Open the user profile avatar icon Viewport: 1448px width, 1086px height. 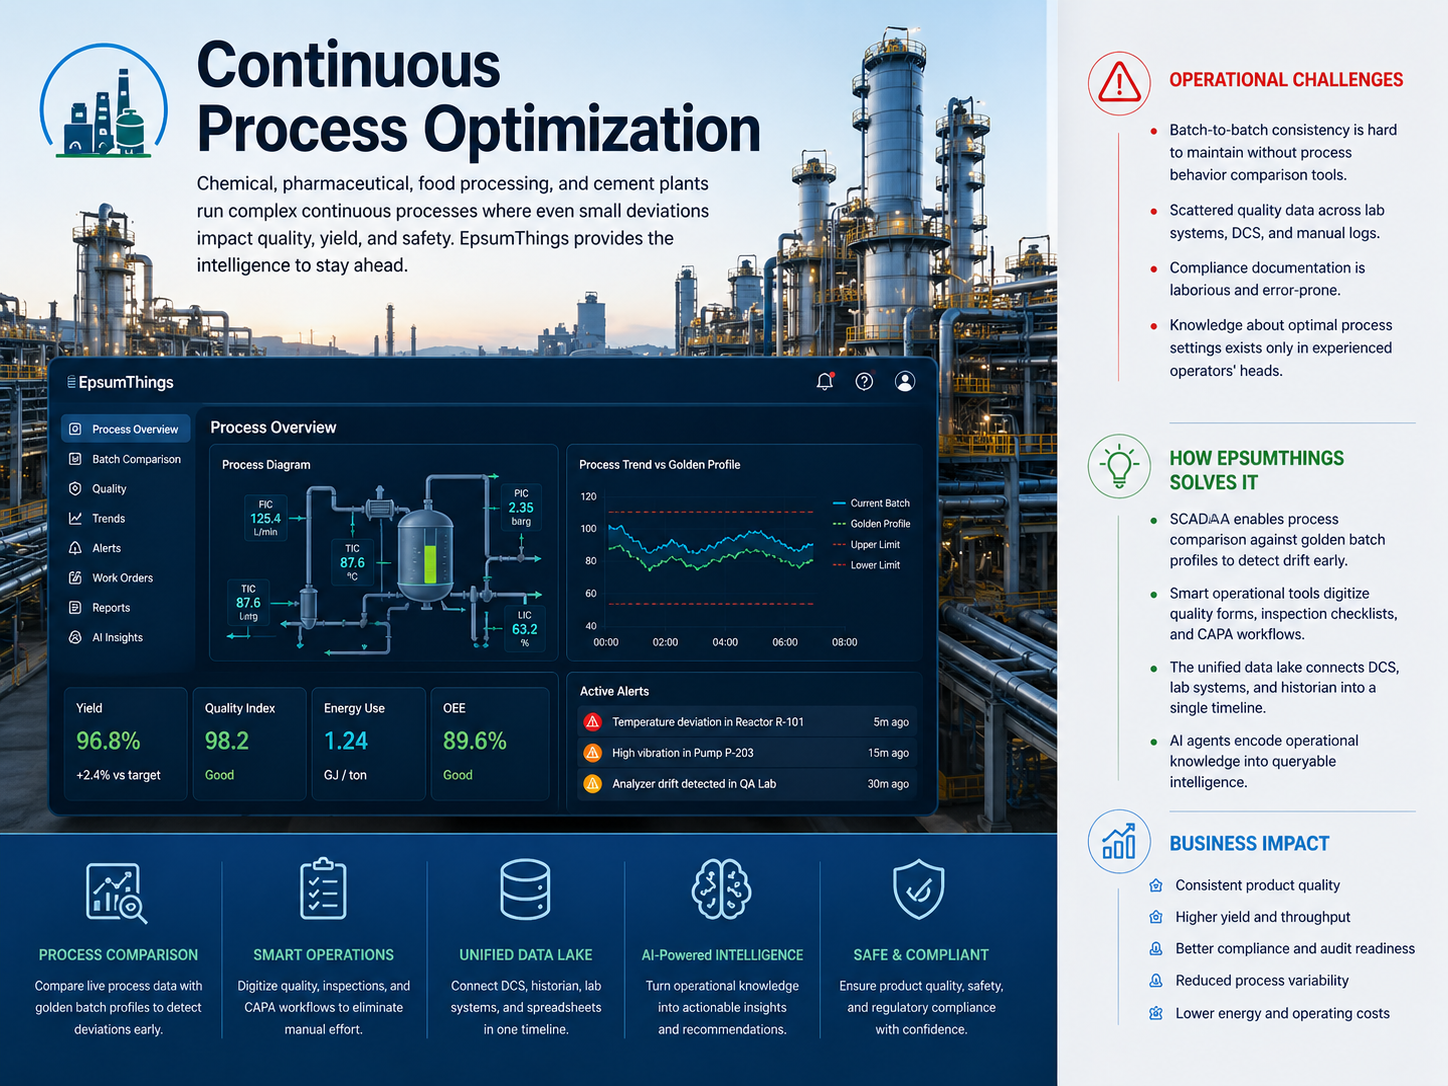click(905, 381)
